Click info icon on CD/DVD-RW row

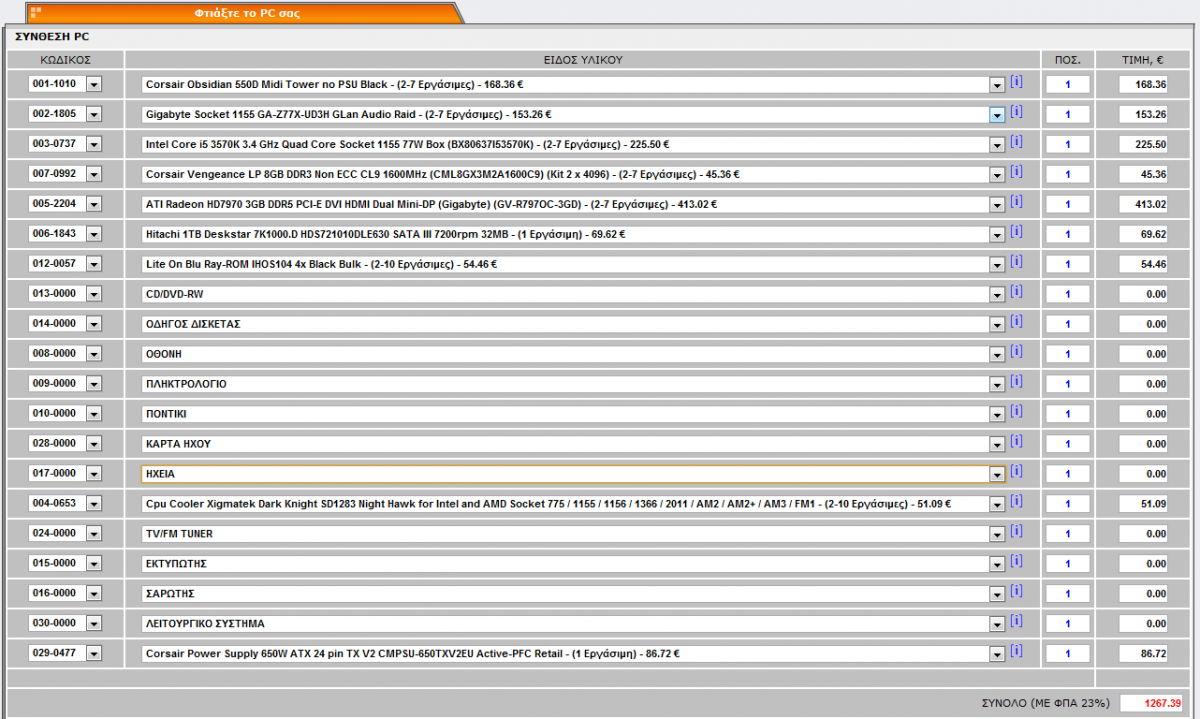pyautogui.click(x=1016, y=292)
